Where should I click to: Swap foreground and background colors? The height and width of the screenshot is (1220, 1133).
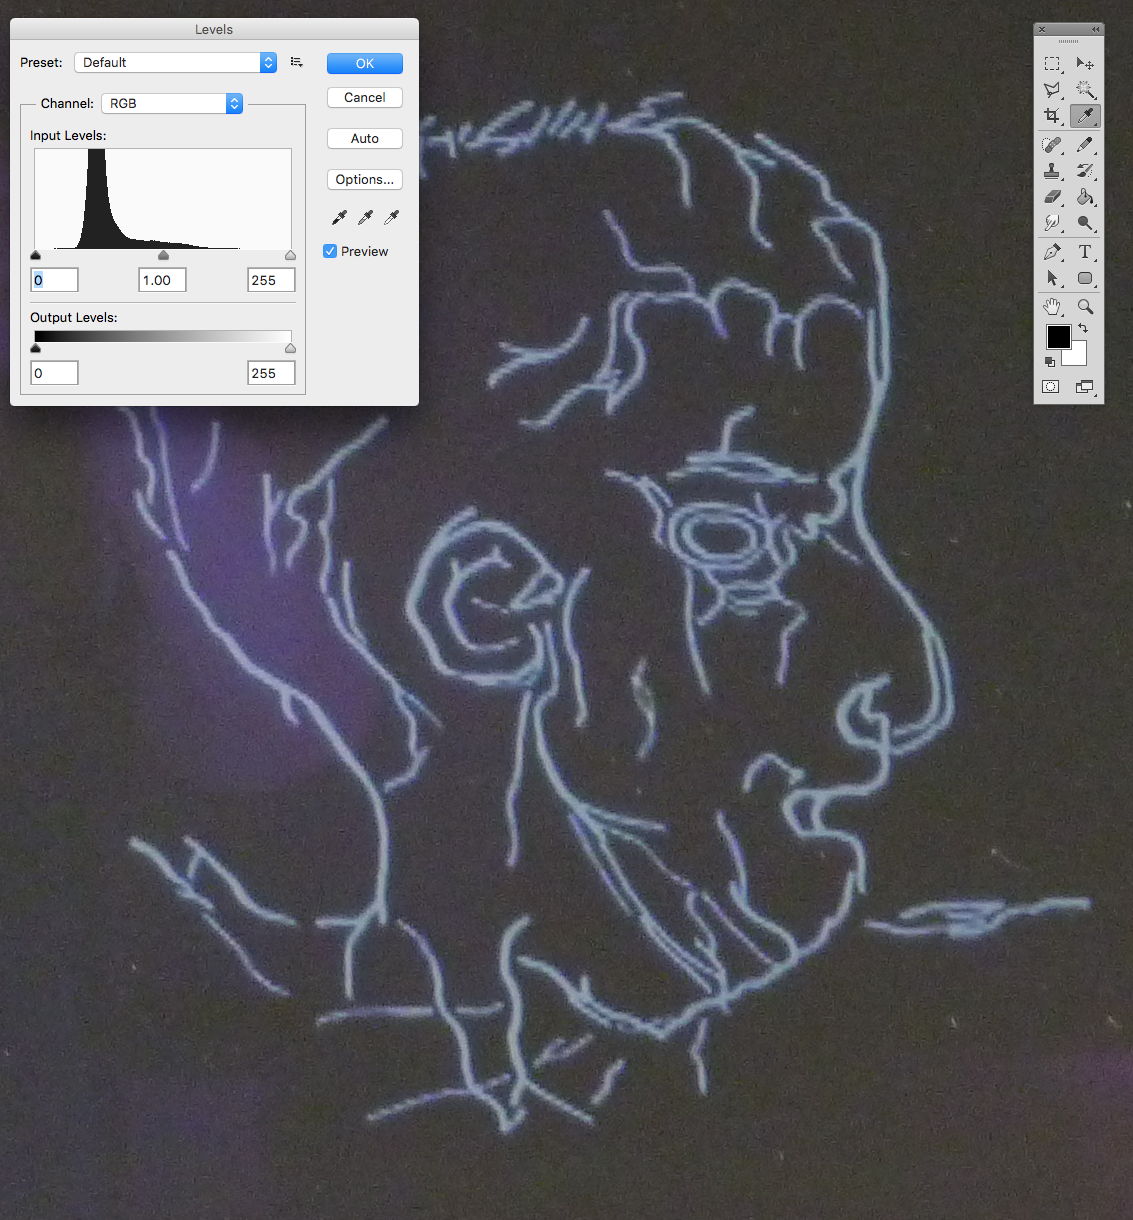click(1082, 329)
